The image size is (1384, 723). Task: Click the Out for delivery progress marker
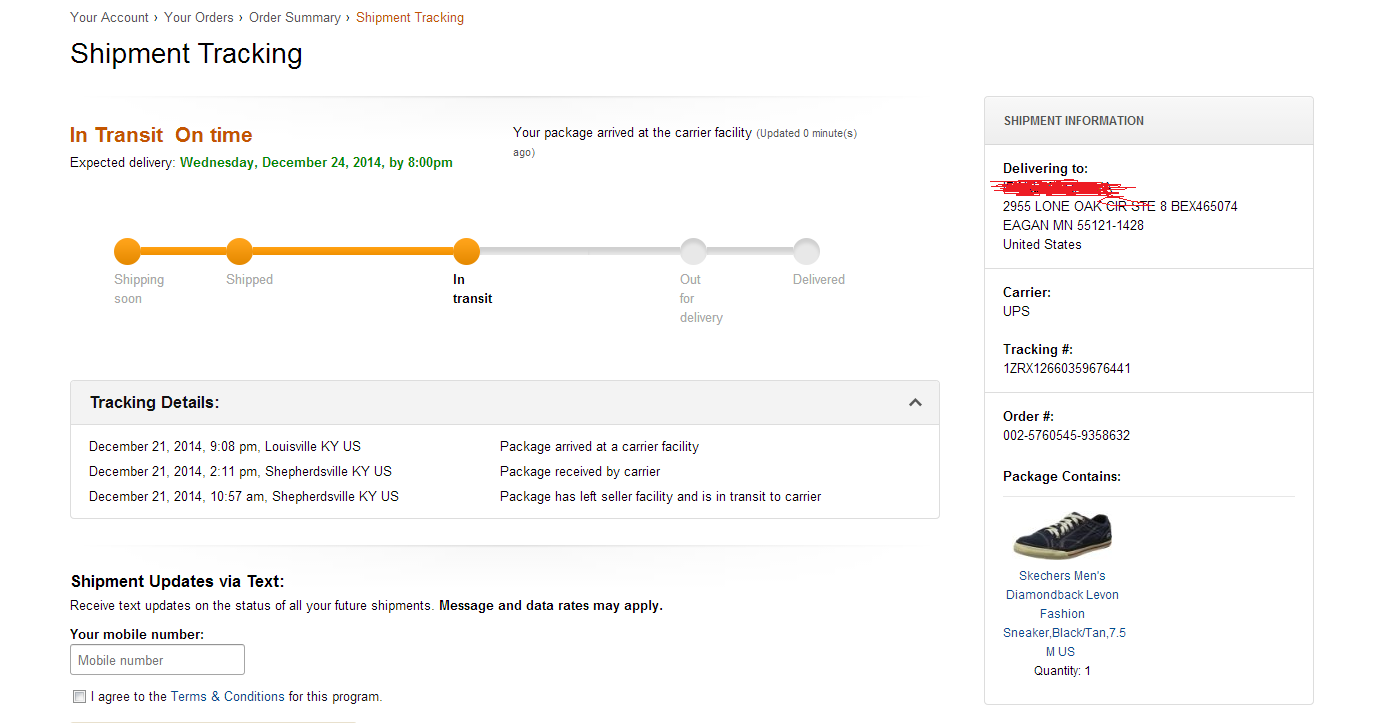pos(693,251)
